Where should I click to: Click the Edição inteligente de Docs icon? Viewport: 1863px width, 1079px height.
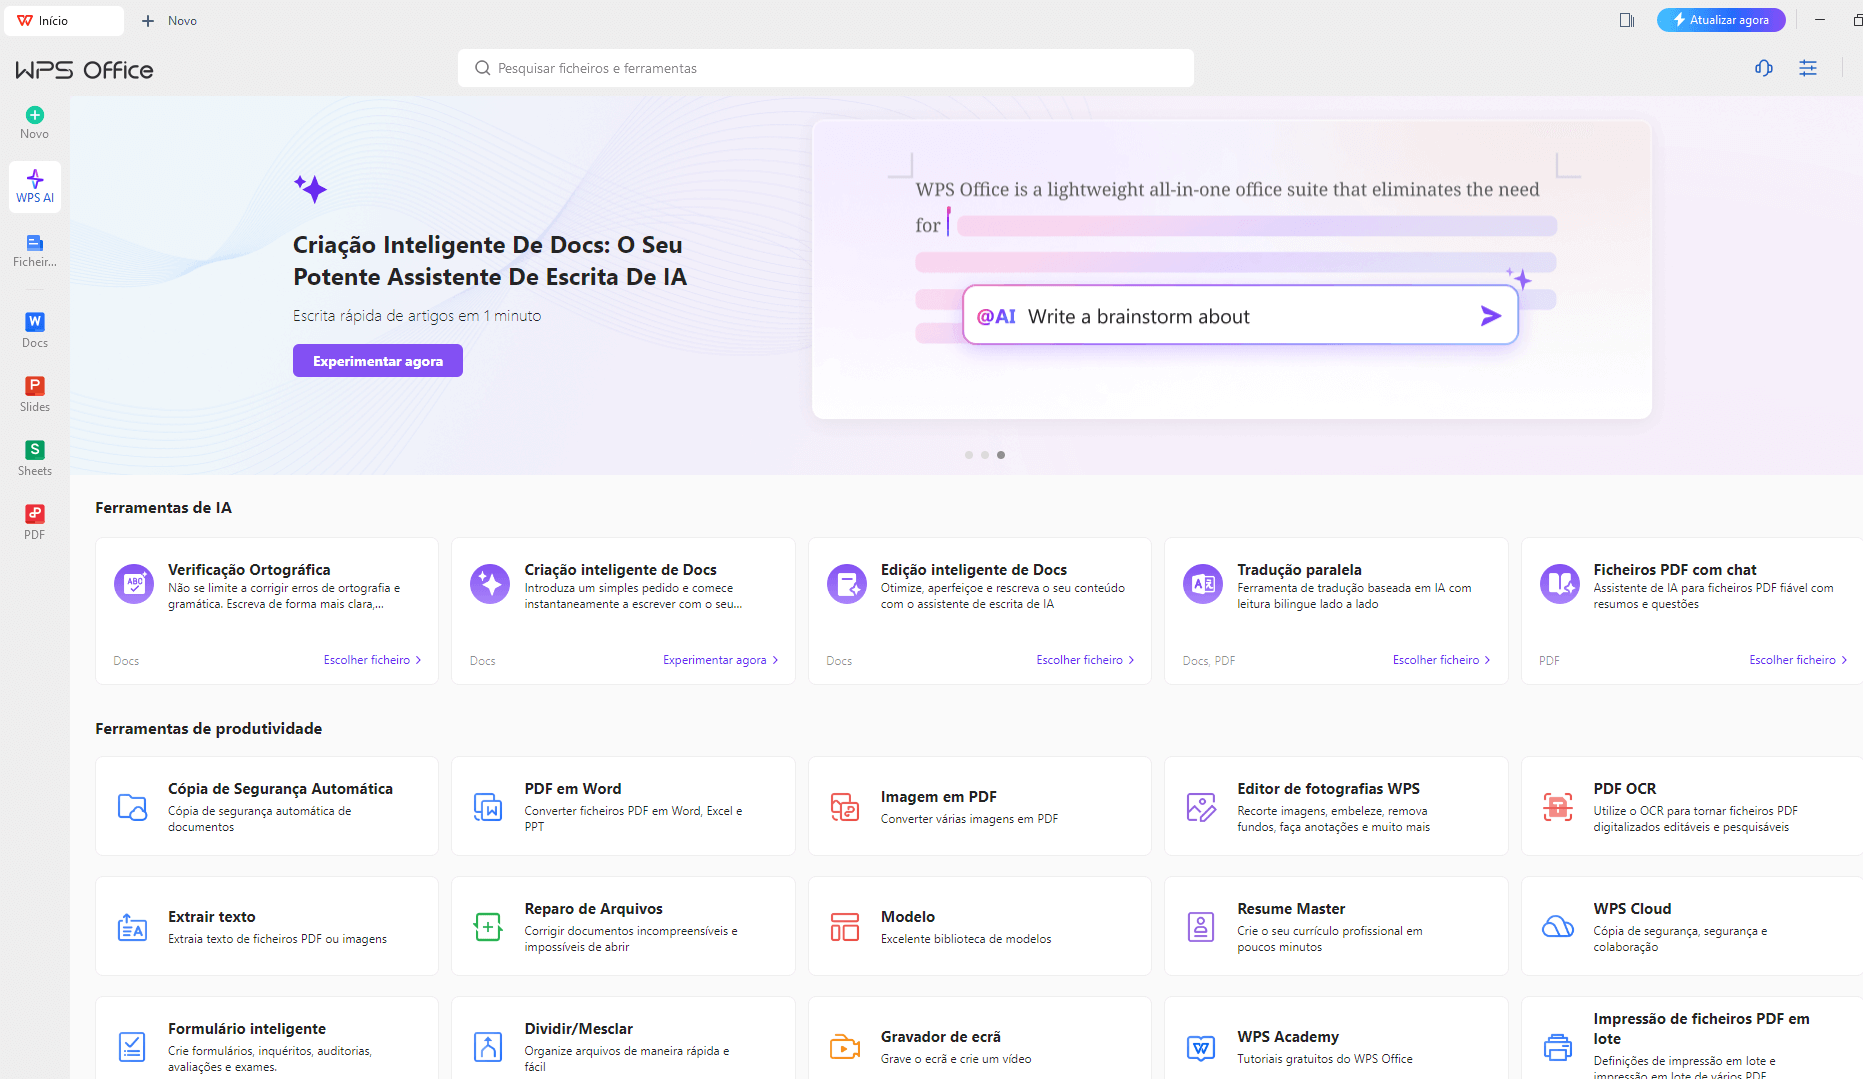847,584
